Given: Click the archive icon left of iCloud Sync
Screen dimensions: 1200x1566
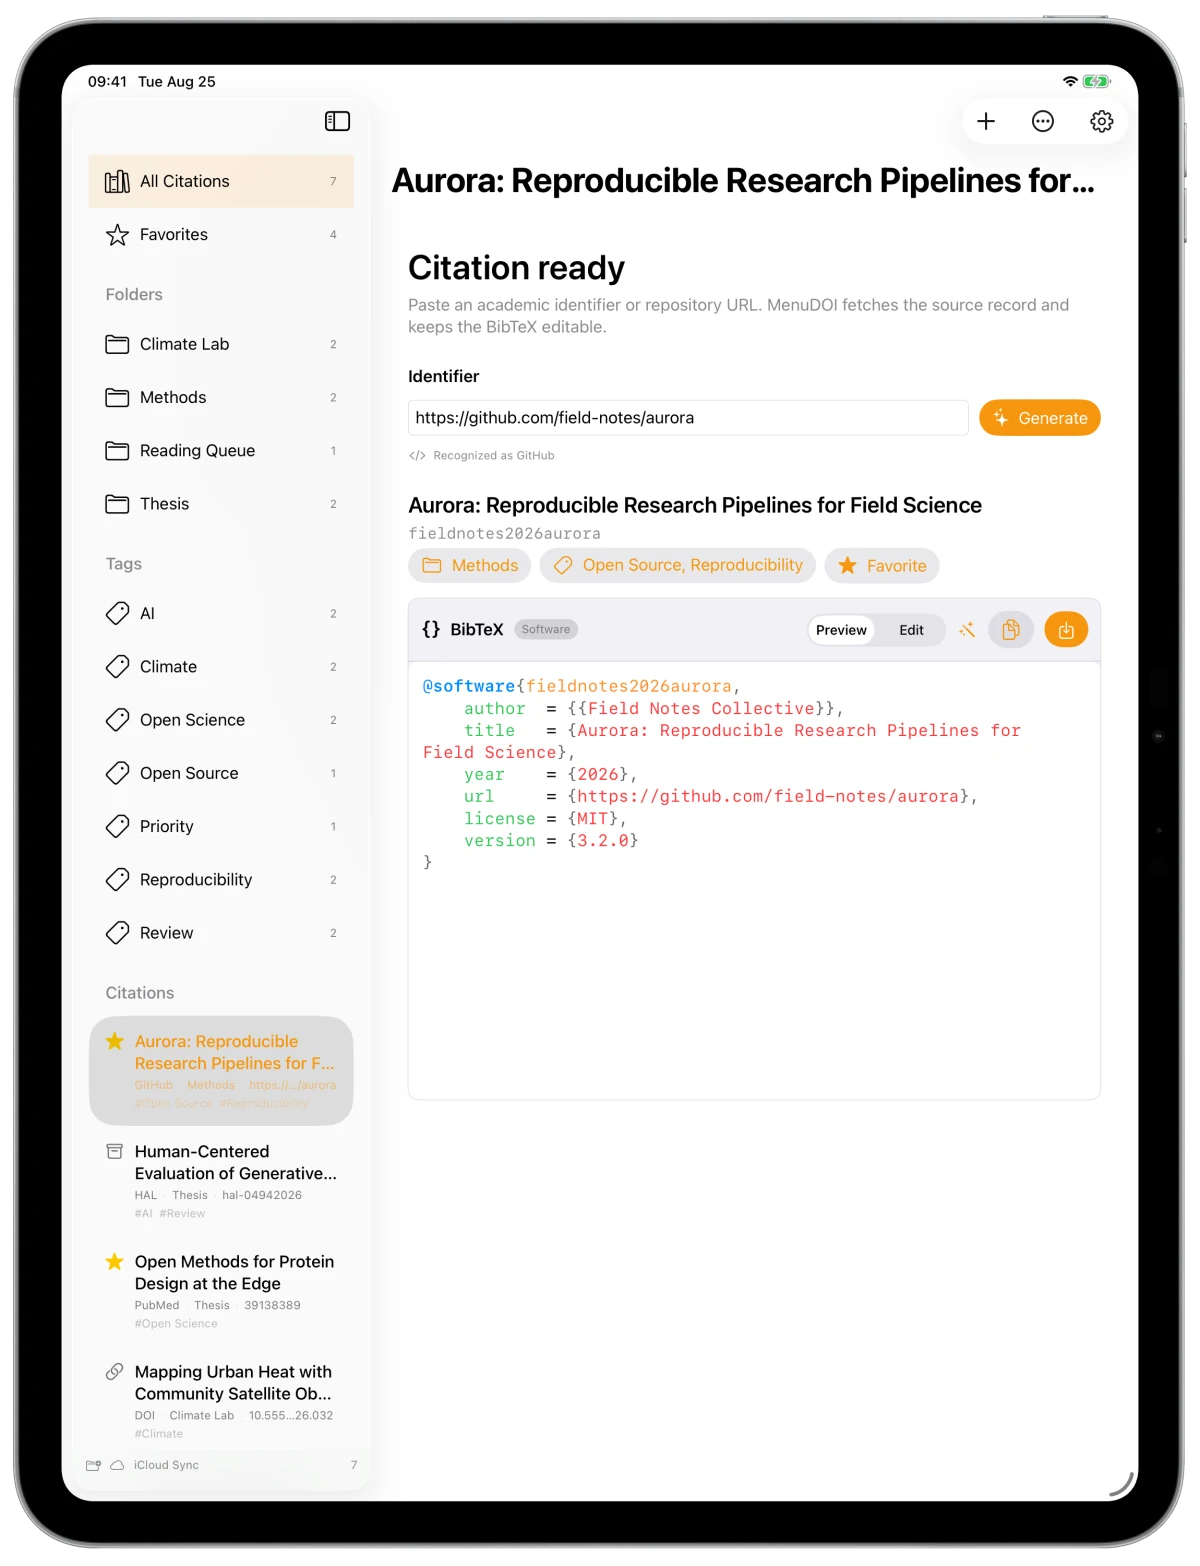Looking at the screenshot, I should pyautogui.click(x=94, y=1465).
